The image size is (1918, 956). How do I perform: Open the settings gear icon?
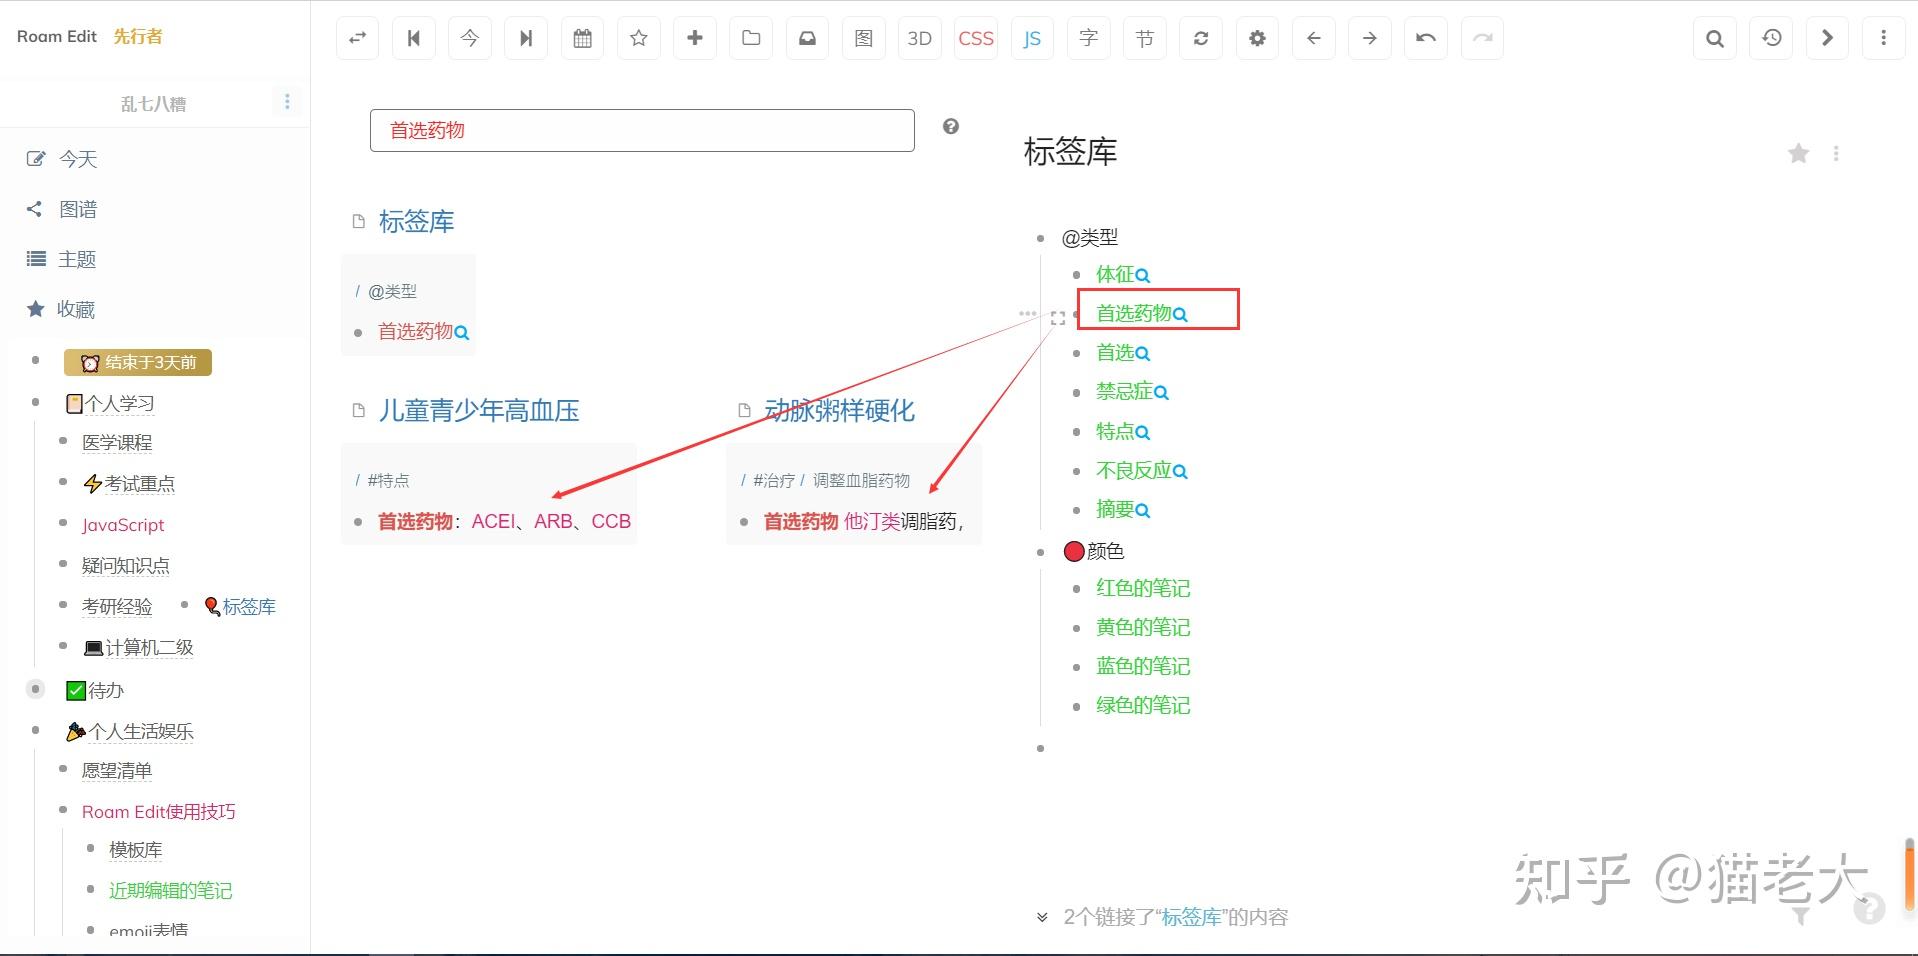[x=1257, y=38]
